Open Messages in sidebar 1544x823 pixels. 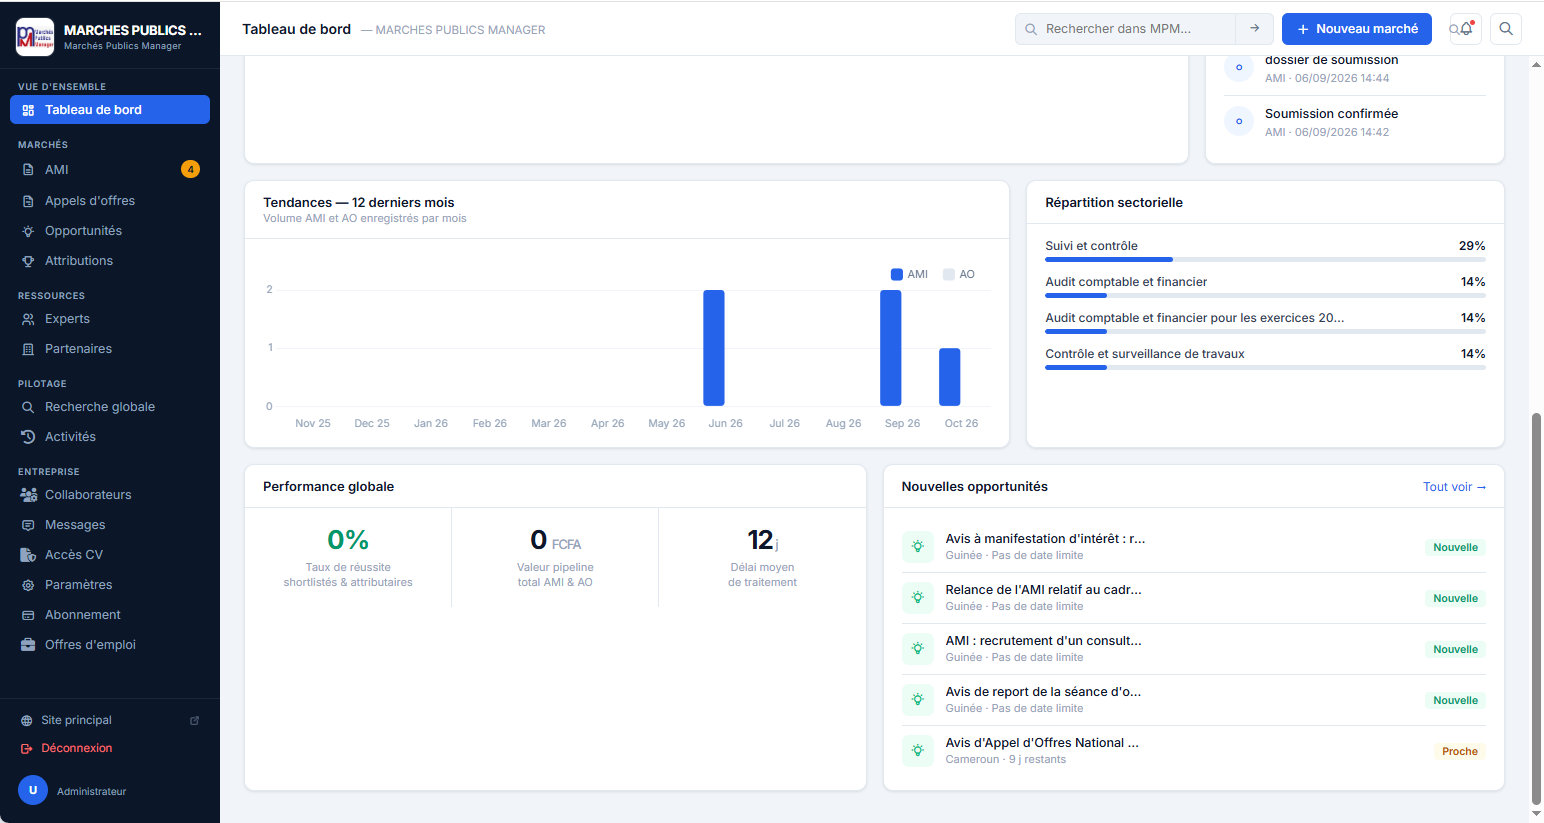coord(110,525)
